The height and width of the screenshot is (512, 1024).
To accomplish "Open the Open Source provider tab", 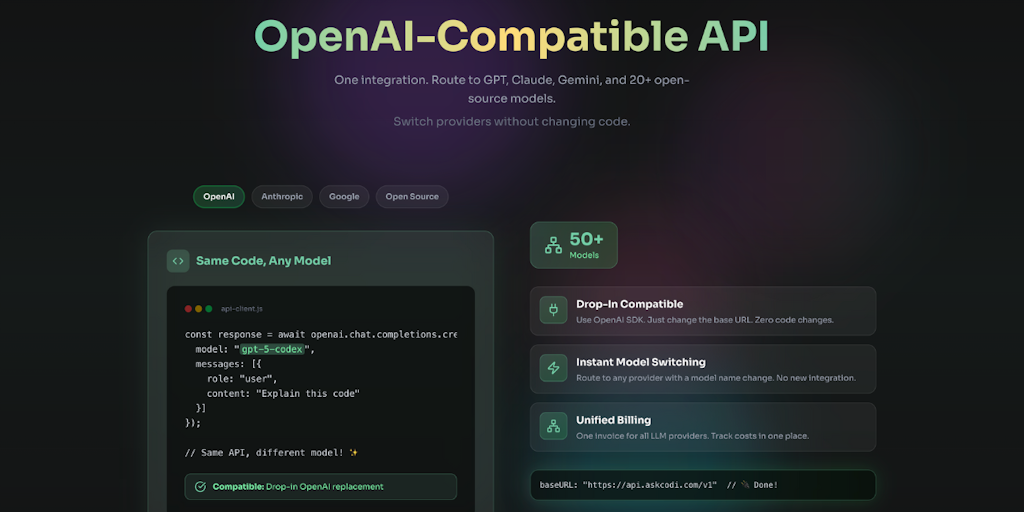I will (x=412, y=197).
